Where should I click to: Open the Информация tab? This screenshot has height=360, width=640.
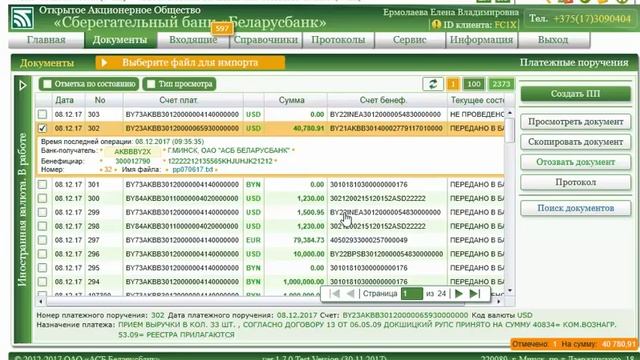[481, 40]
